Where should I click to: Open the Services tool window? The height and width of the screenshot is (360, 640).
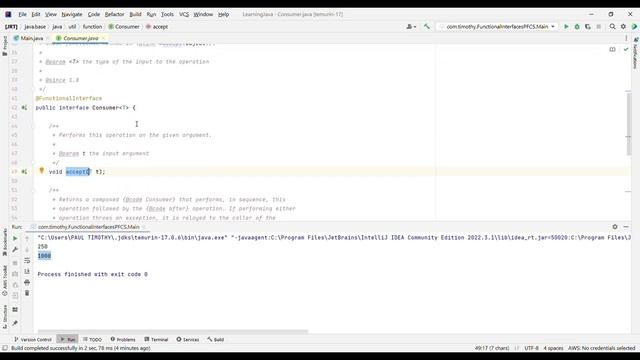point(188,340)
